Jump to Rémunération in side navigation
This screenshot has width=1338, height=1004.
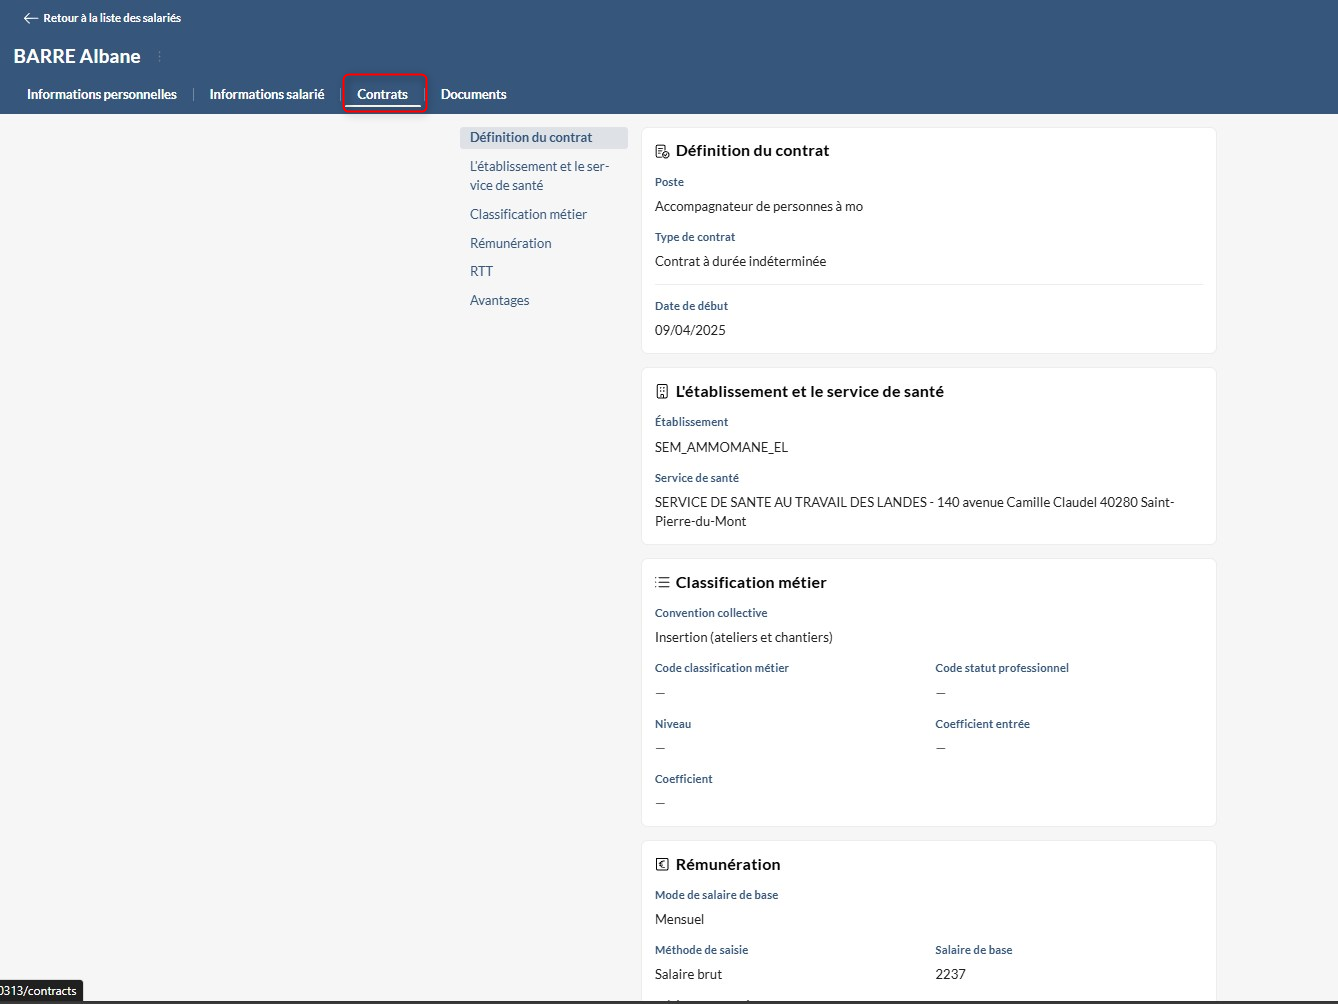510,243
